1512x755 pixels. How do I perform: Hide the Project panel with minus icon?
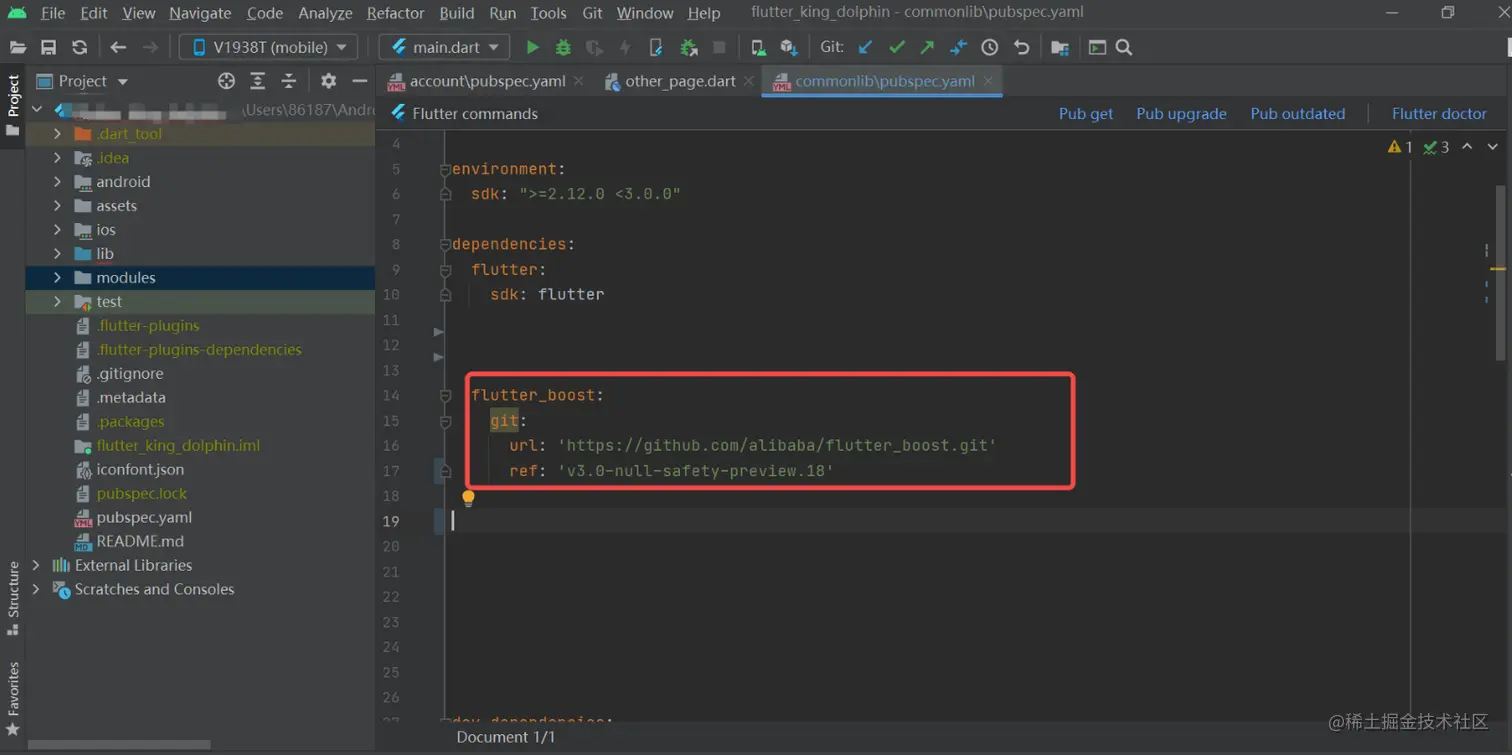359,81
